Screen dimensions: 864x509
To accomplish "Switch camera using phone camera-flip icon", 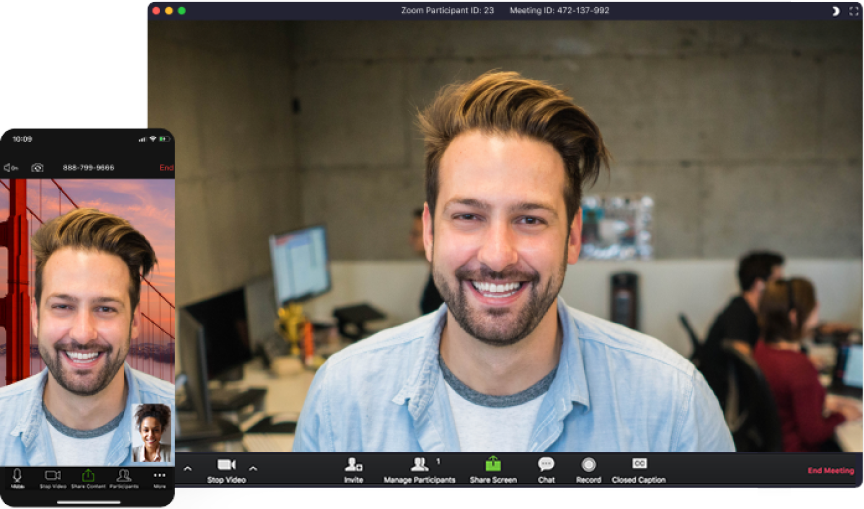I will pyautogui.click(x=37, y=167).
